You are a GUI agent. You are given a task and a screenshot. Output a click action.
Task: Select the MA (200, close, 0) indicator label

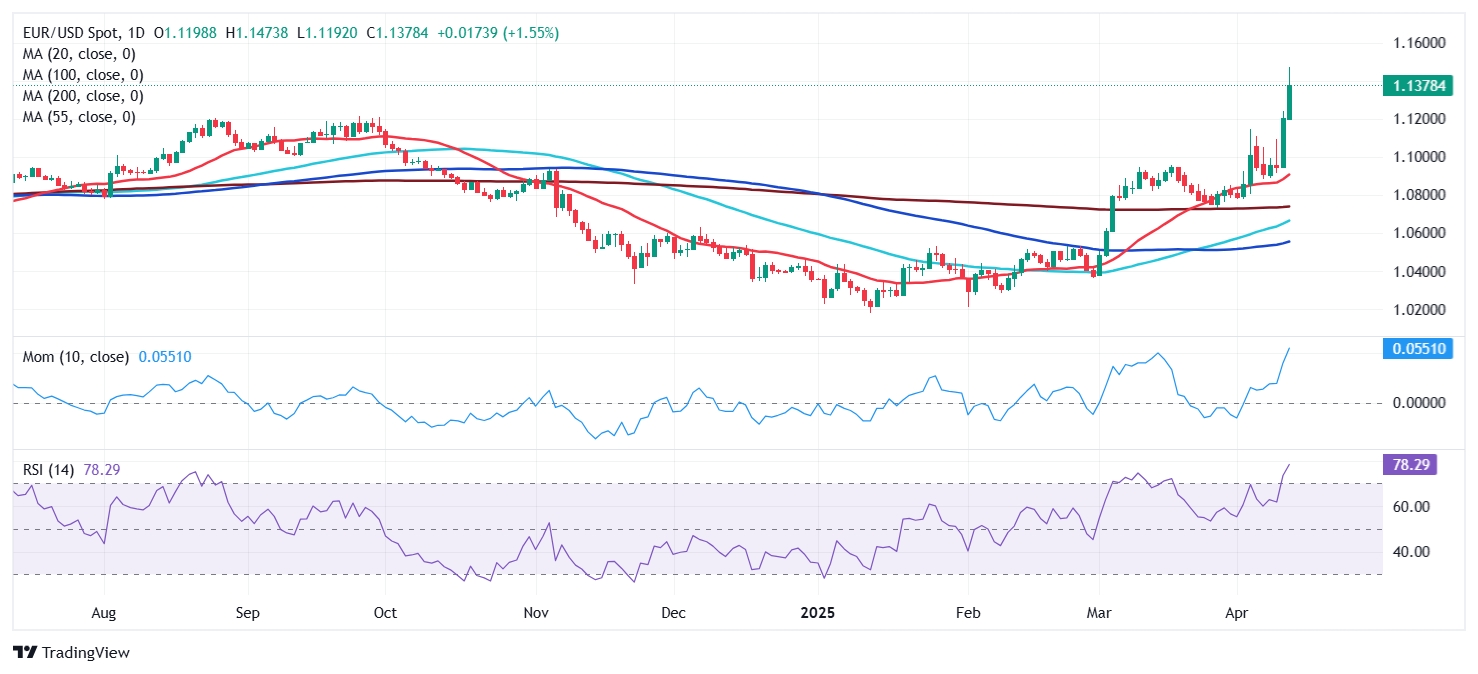click(x=83, y=96)
